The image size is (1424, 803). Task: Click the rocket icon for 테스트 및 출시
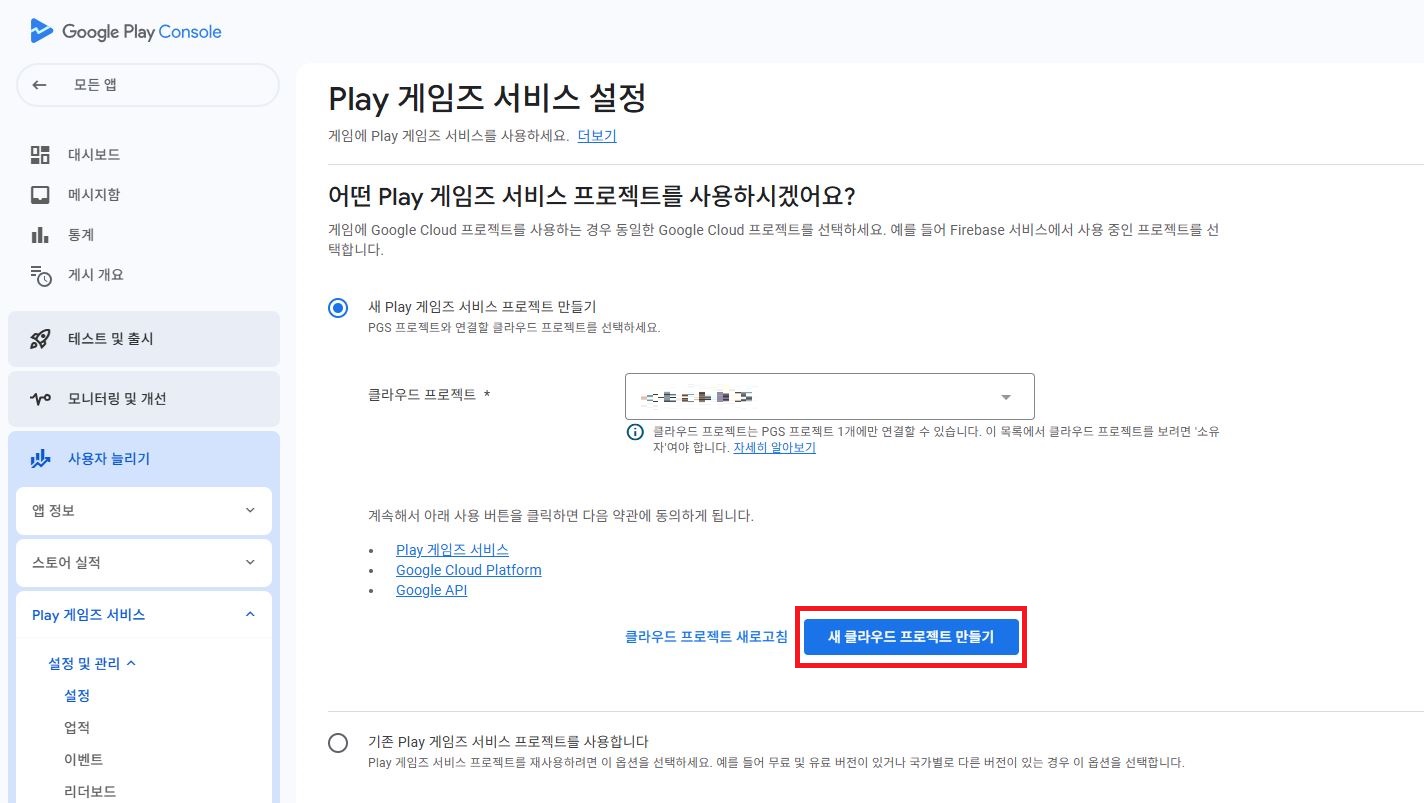(40, 339)
